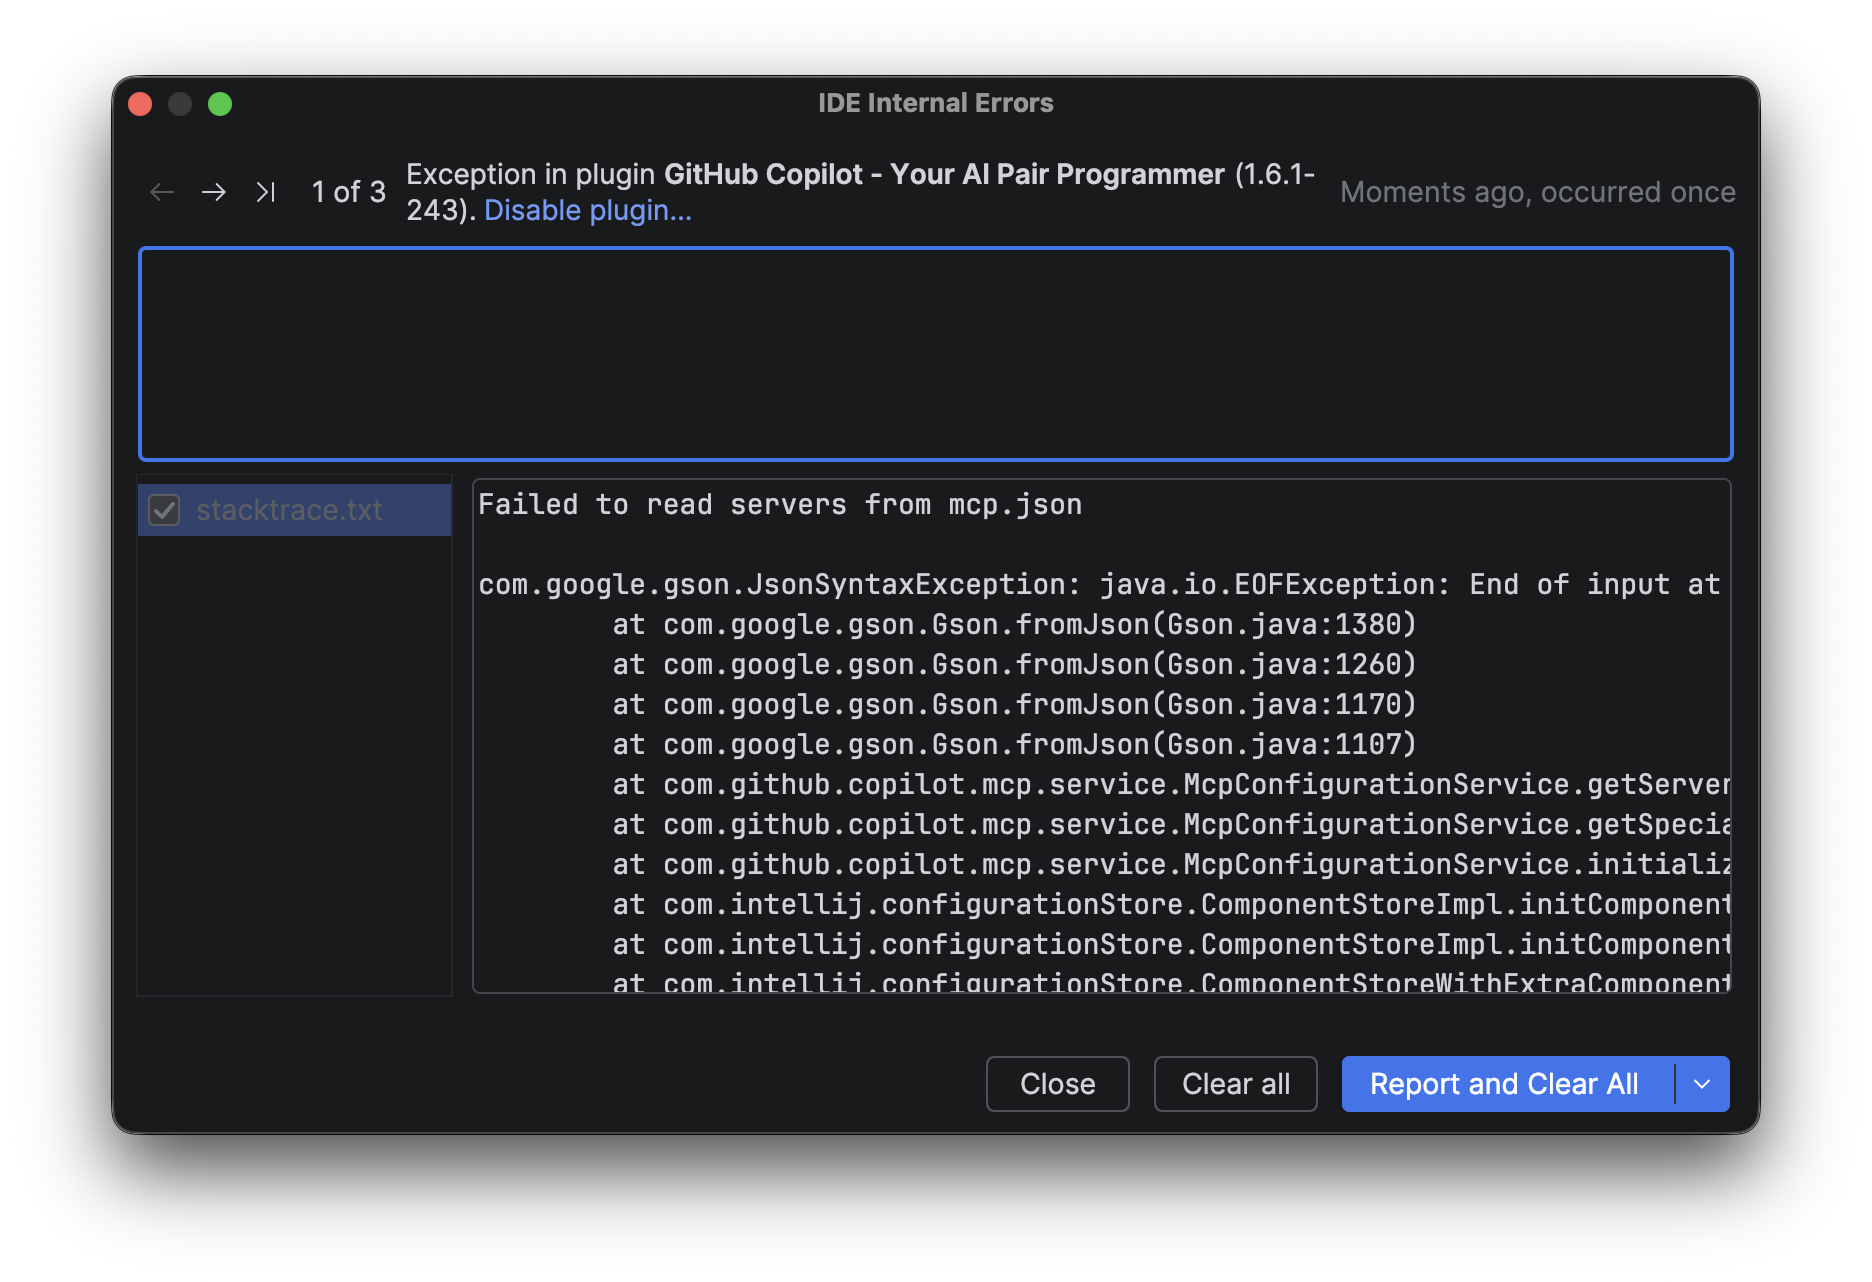This screenshot has height=1282, width=1872.
Task: Click the Disable plugin link
Action: click(587, 210)
